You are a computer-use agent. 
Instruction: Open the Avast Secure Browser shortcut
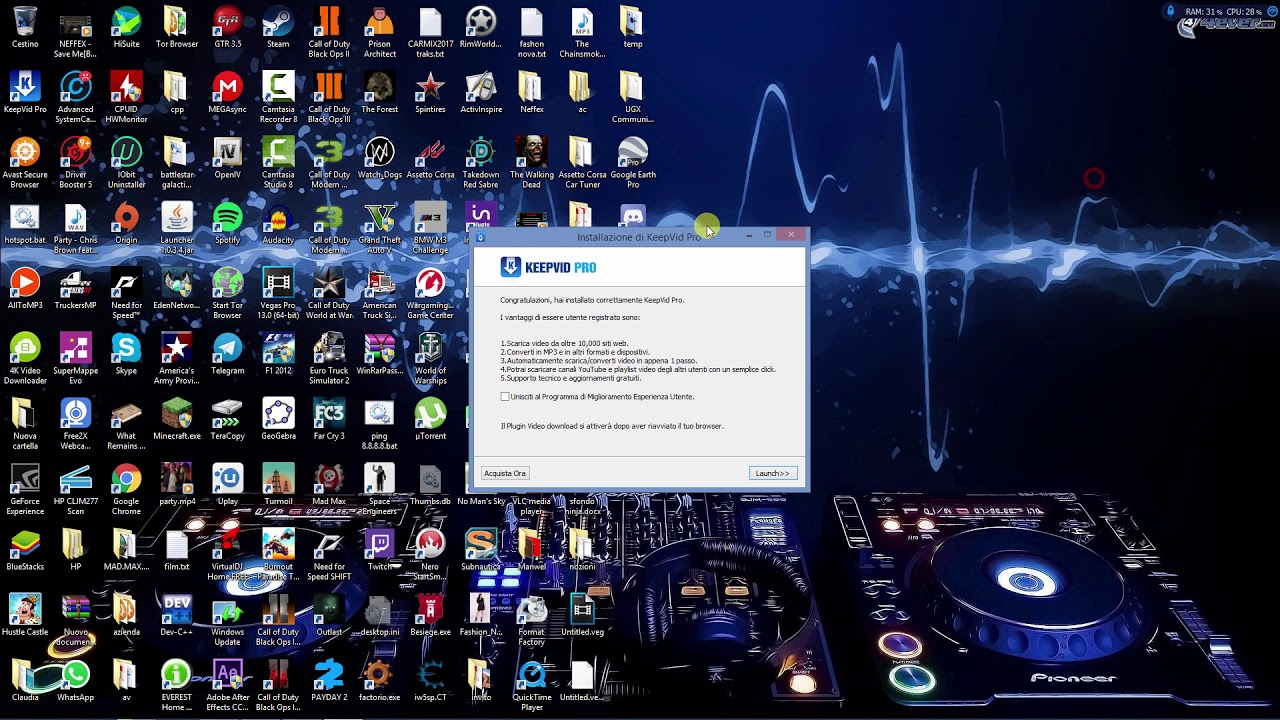coord(25,153)
